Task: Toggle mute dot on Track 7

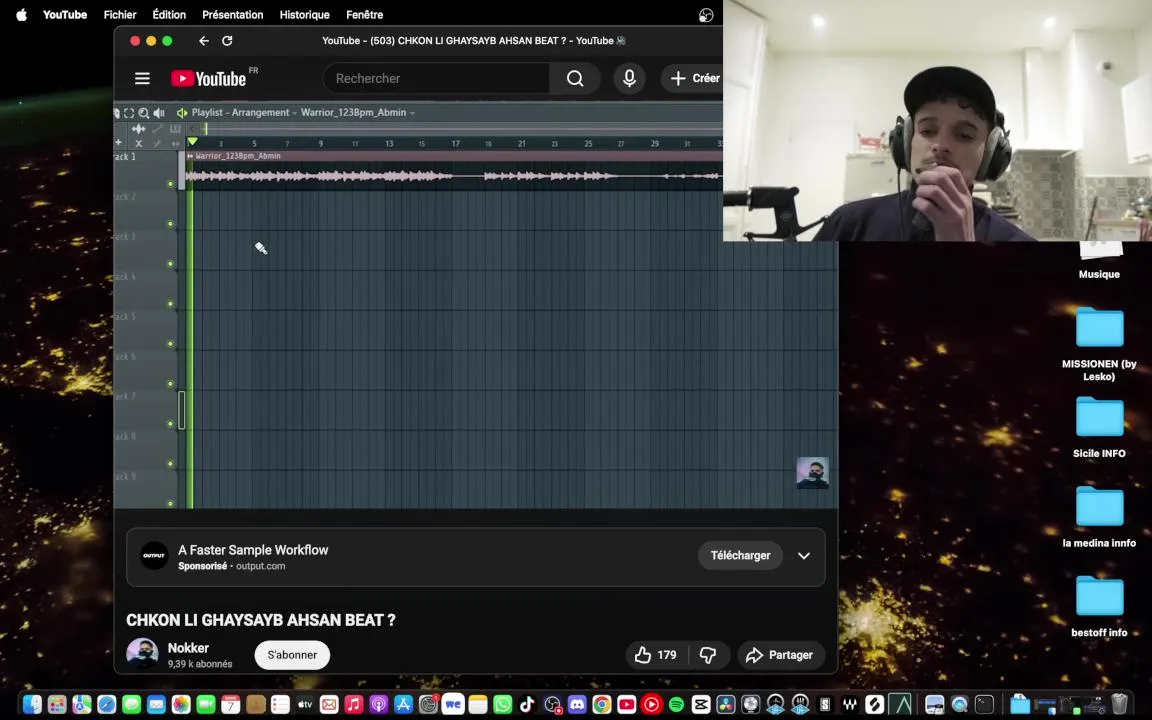Action: (x=170, y=424)
